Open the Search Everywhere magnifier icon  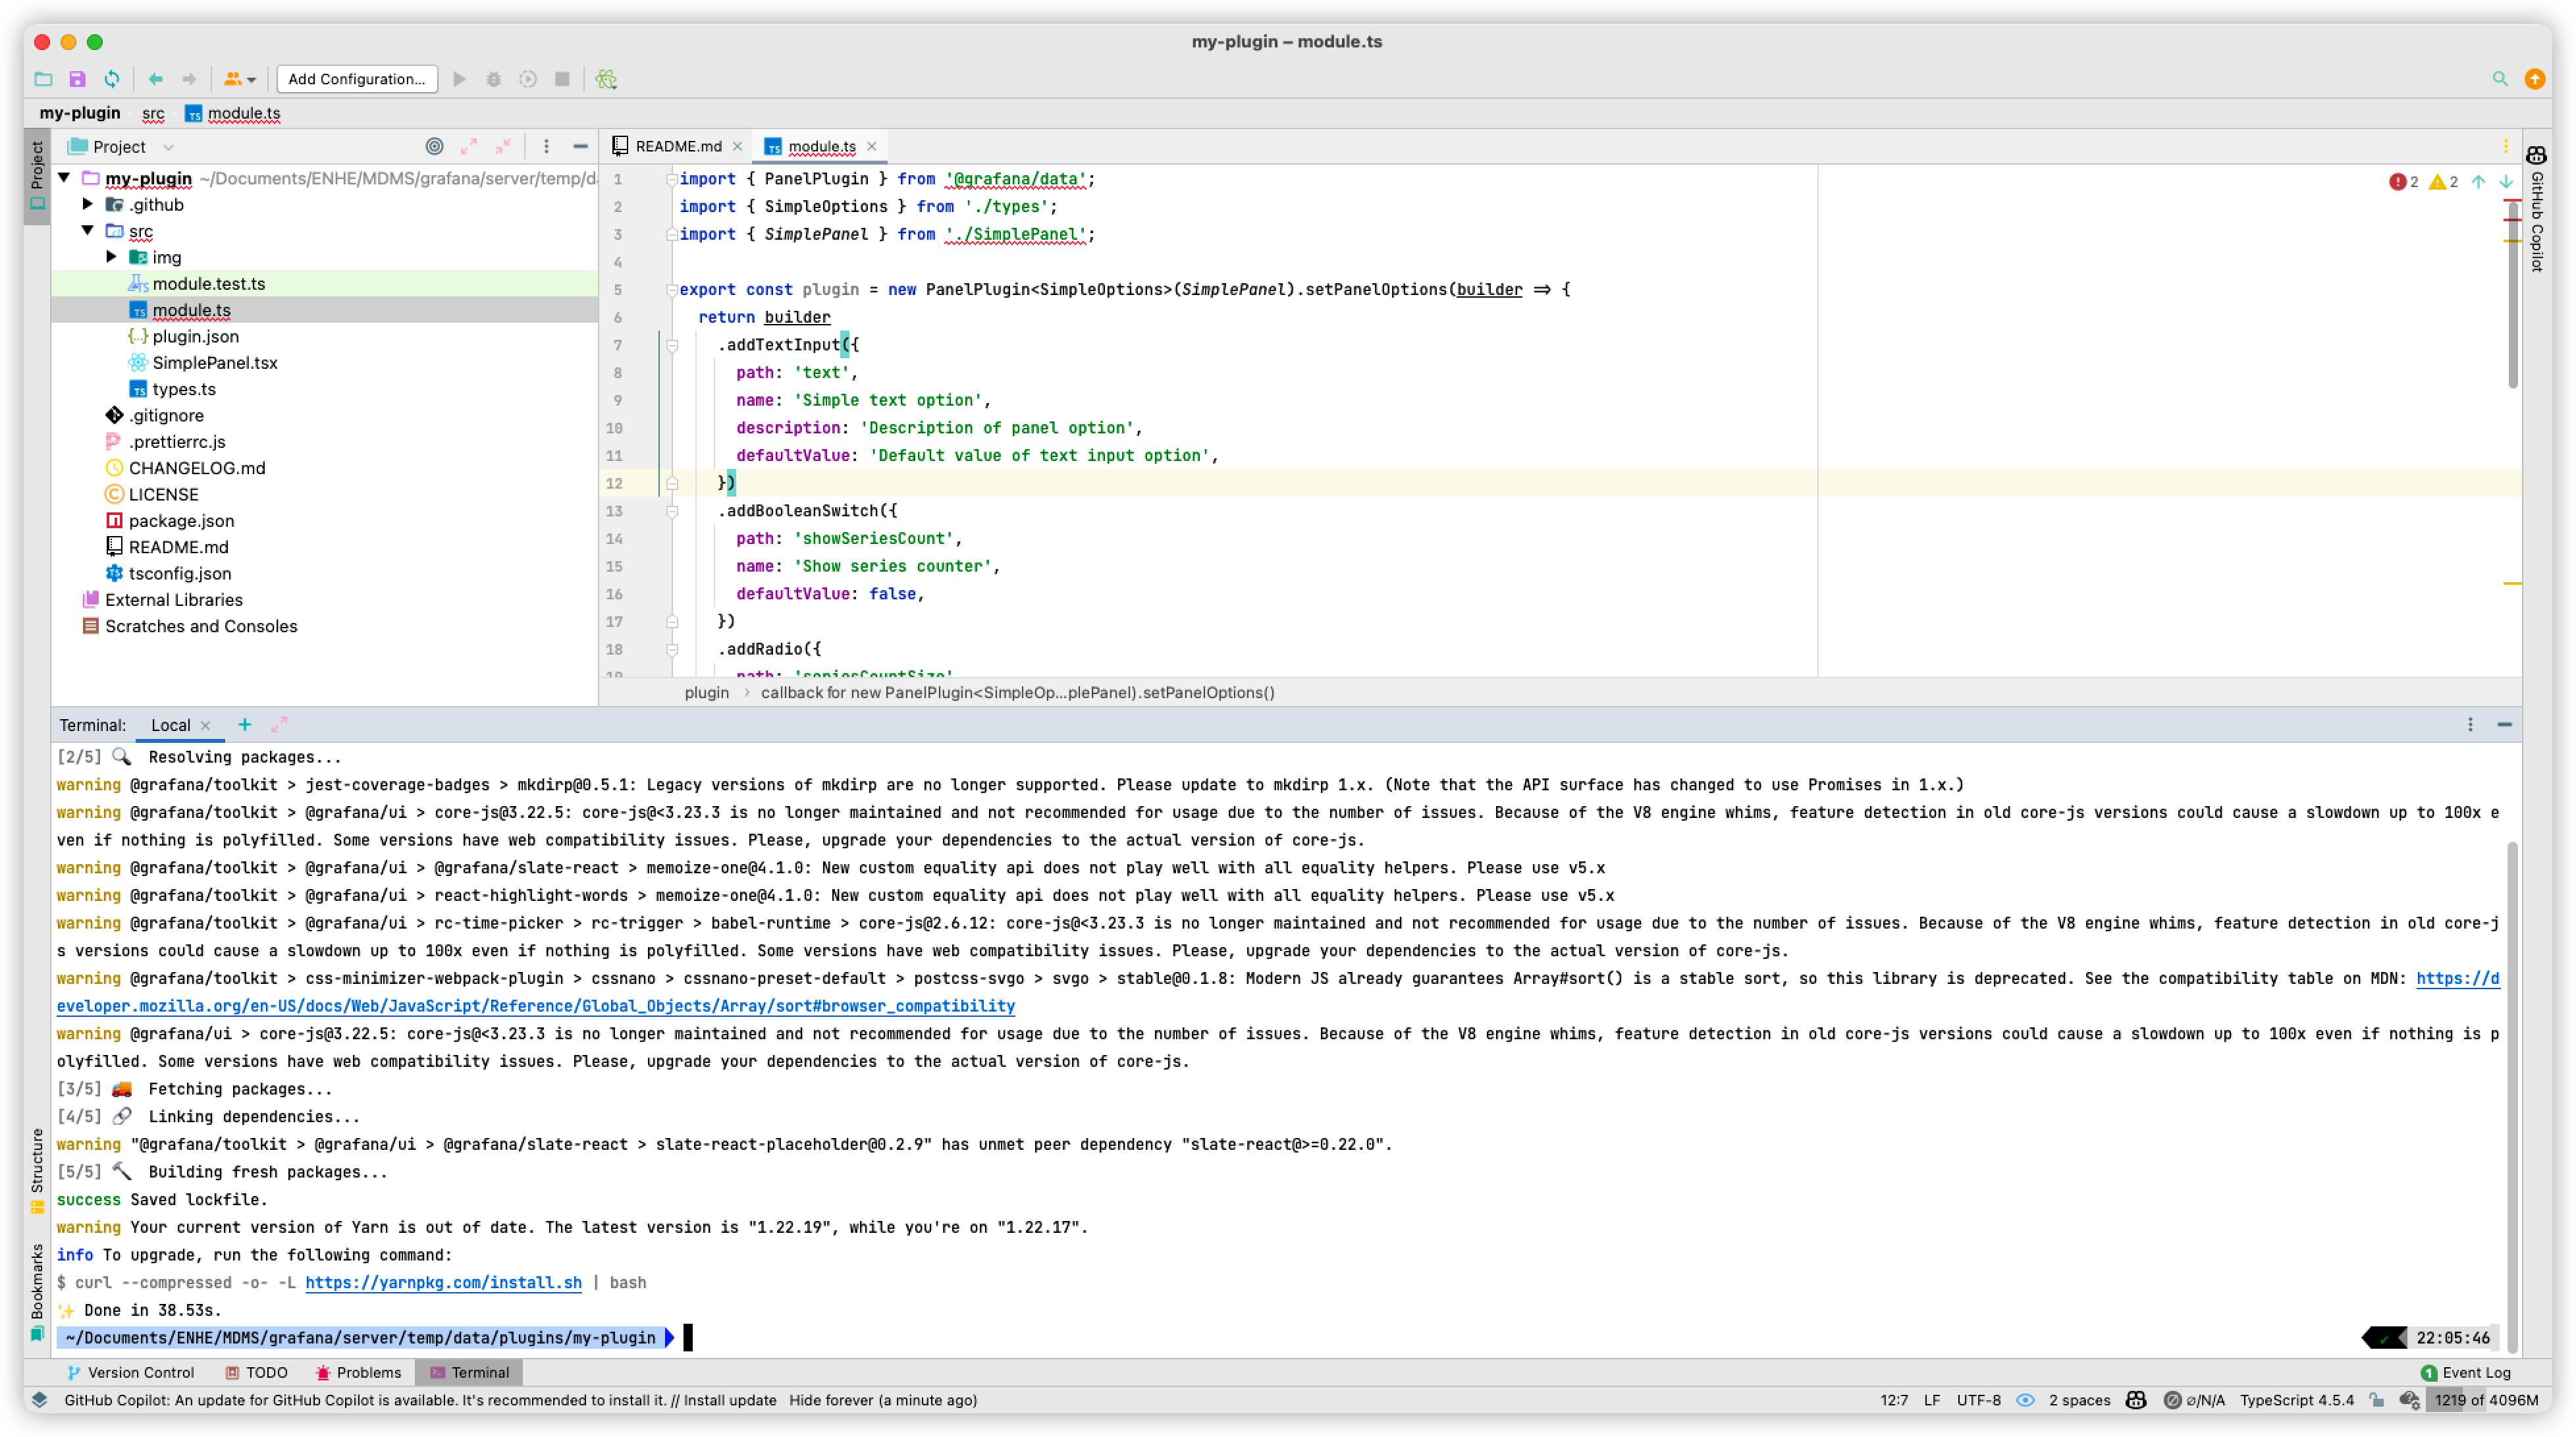2500,79
